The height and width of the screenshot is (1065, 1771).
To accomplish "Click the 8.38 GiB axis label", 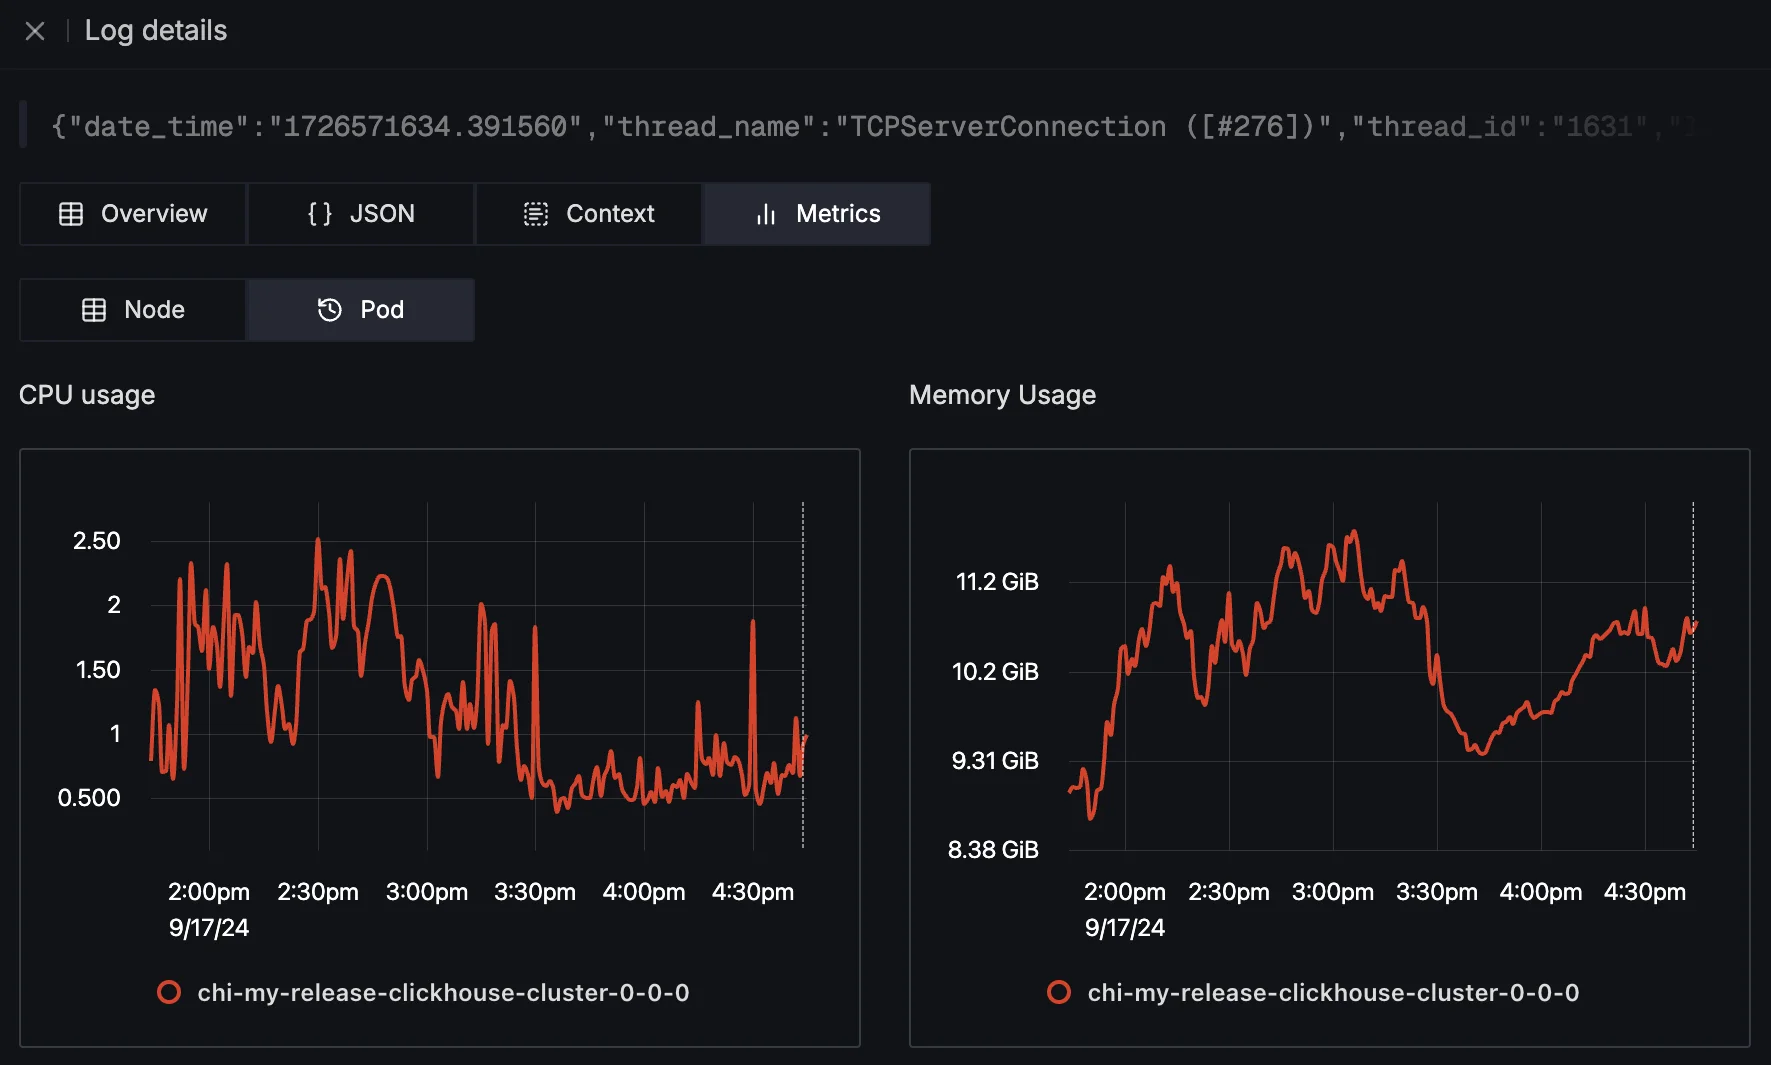I will pos(993,850).
